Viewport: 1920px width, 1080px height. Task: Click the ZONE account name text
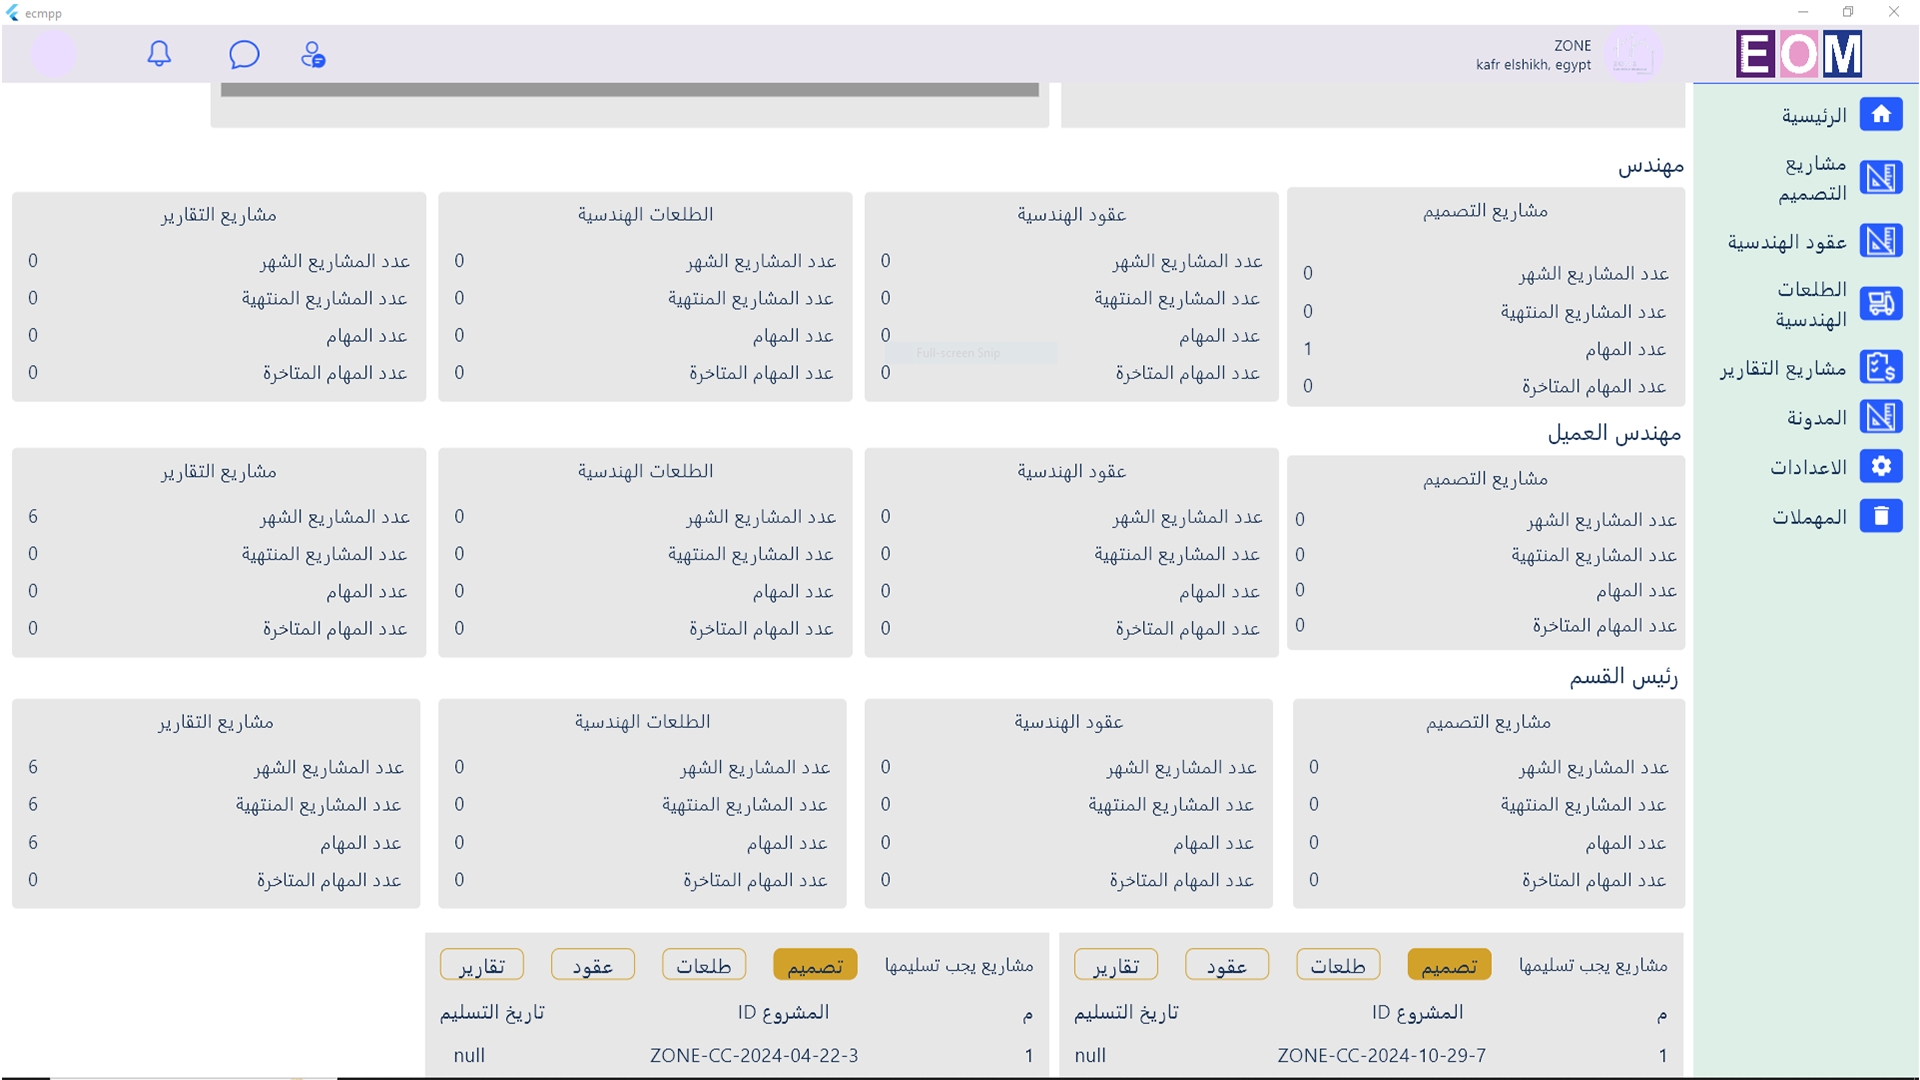coord(1572,45)
